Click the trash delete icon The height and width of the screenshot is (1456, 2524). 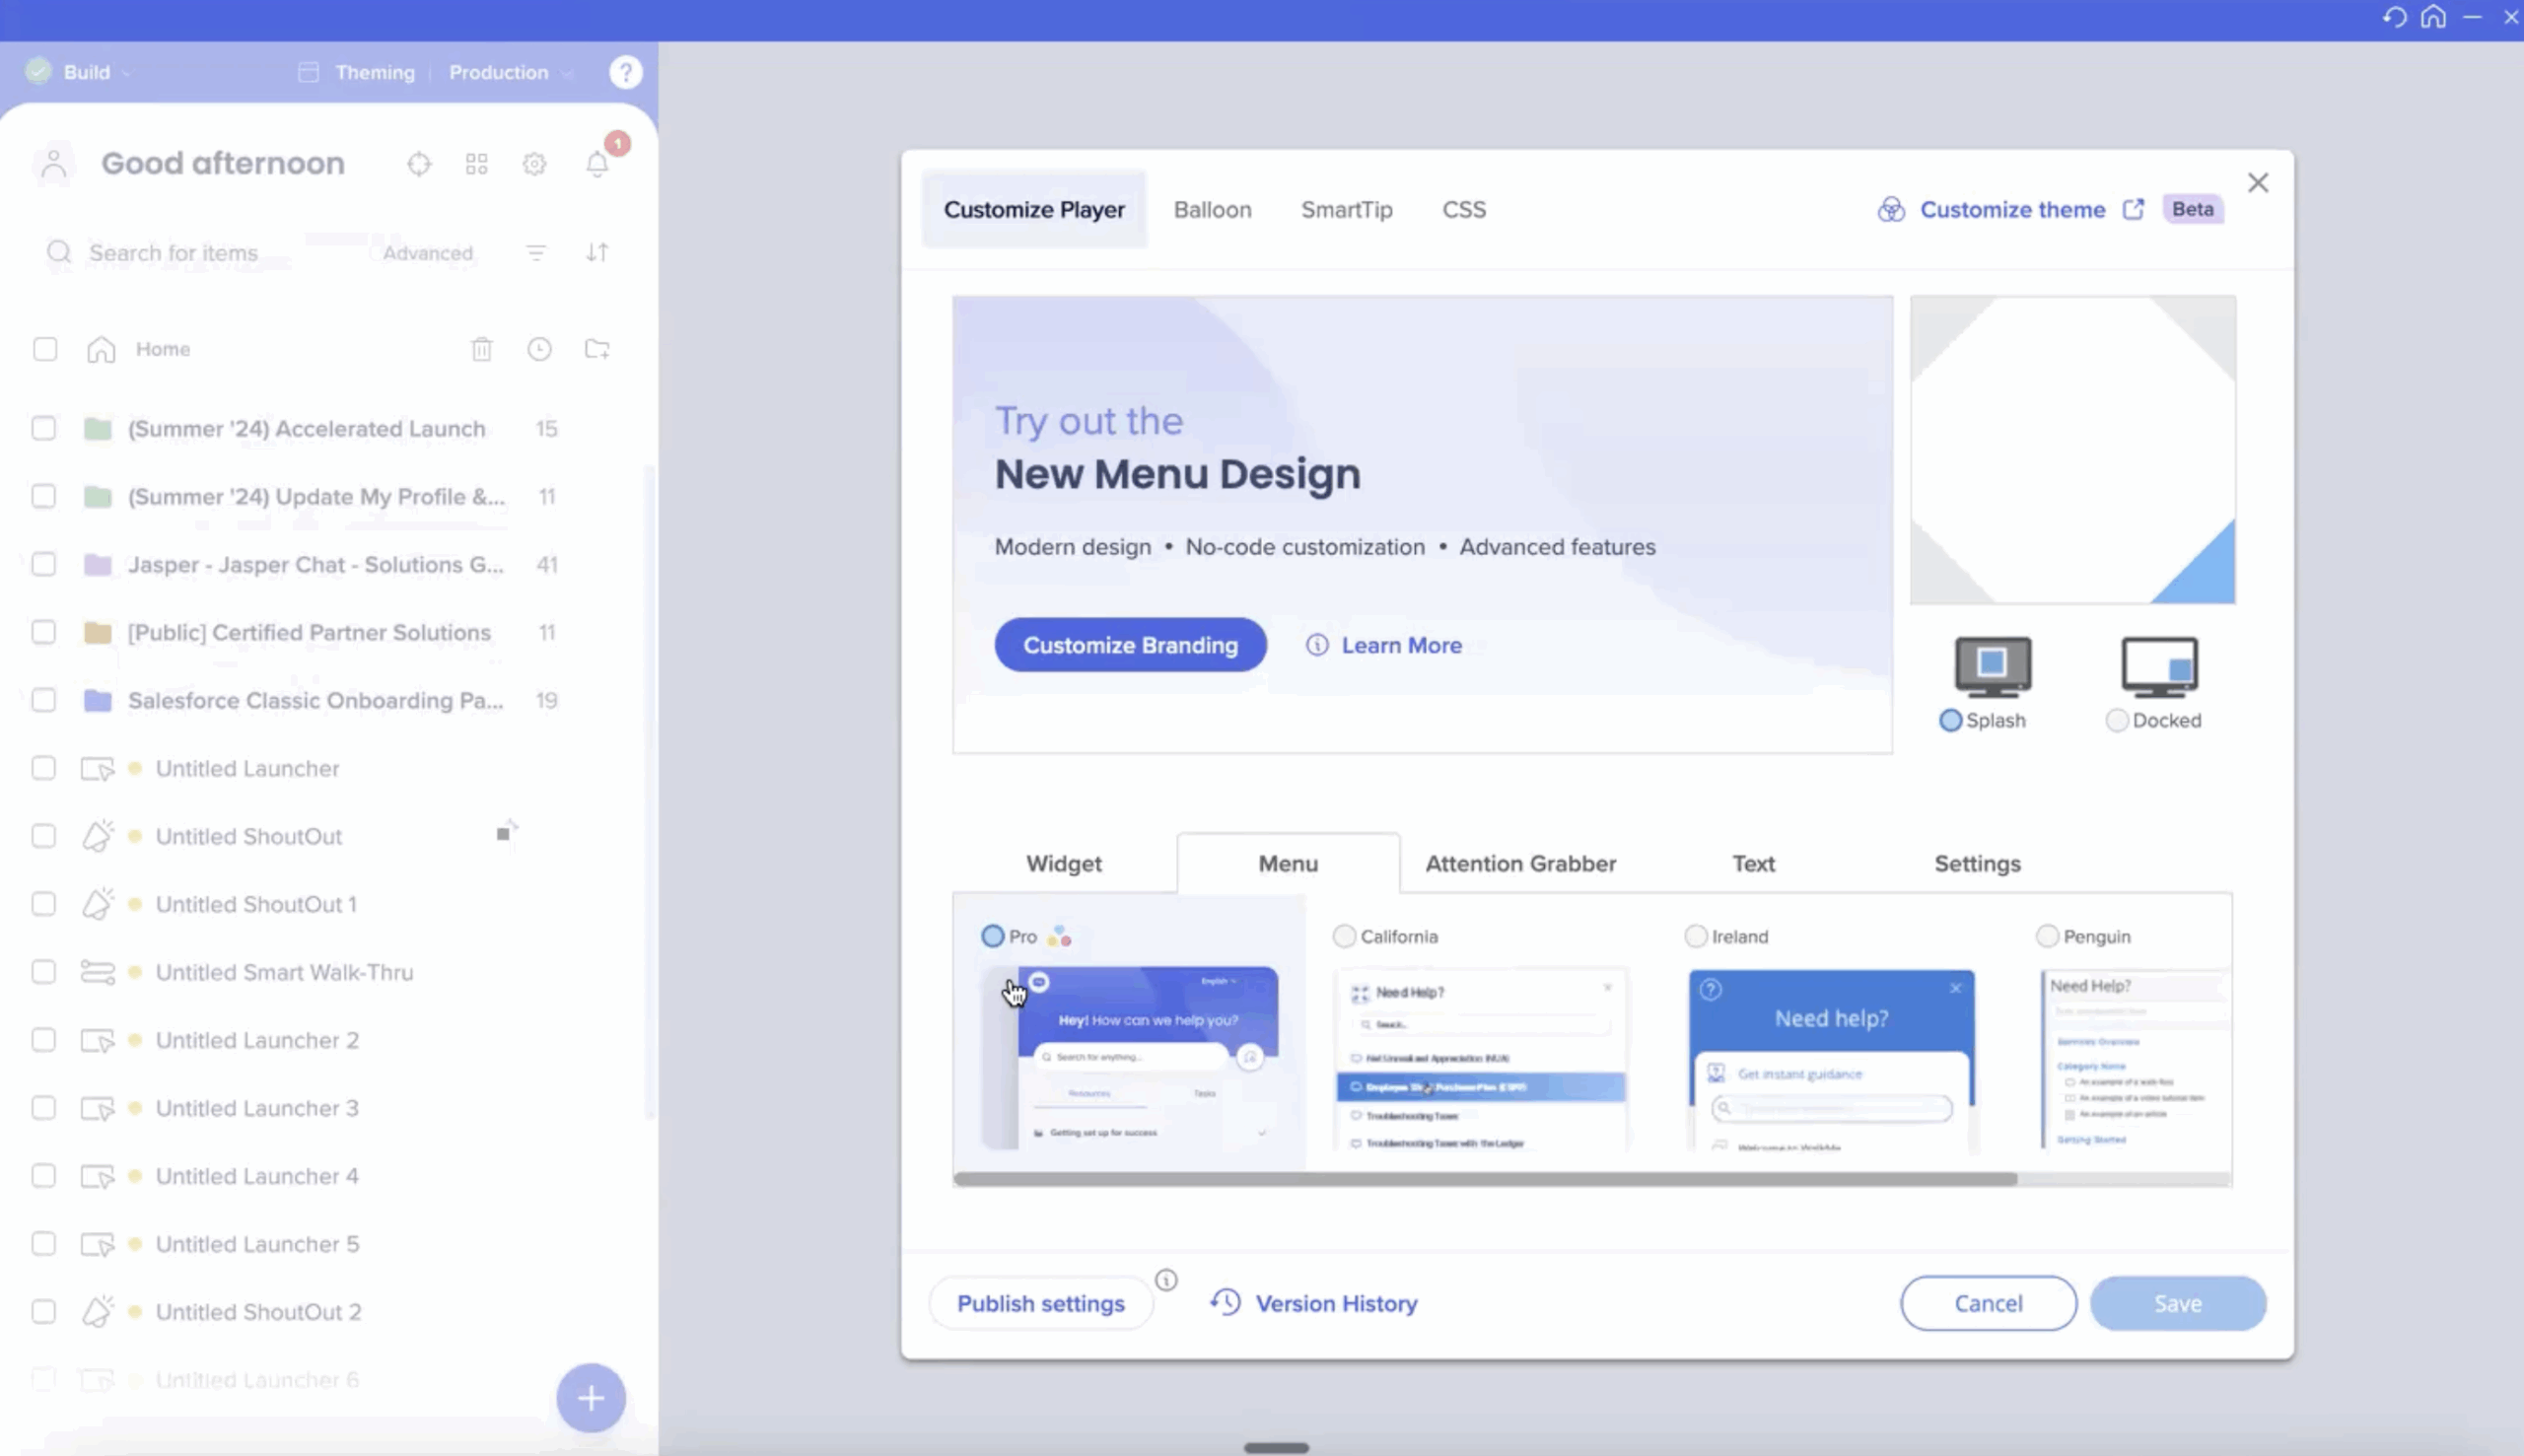point(482,349)
